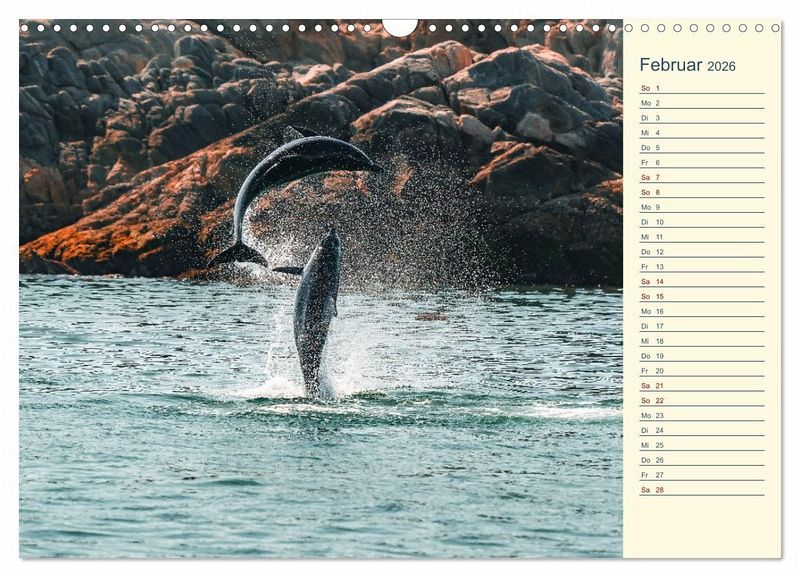Select the 'Mo 2' date row
This screenshot has height=577, width=800.
click(x=702, y=103)
